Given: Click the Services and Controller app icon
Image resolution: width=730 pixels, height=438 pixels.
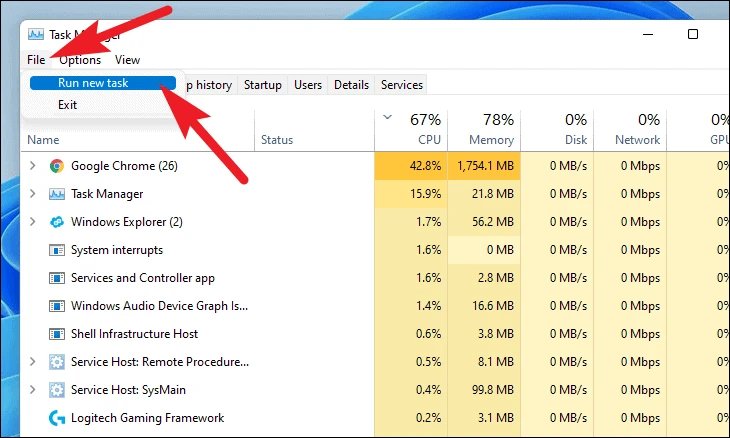Looking at the screenshot, I should coord(57,278).
